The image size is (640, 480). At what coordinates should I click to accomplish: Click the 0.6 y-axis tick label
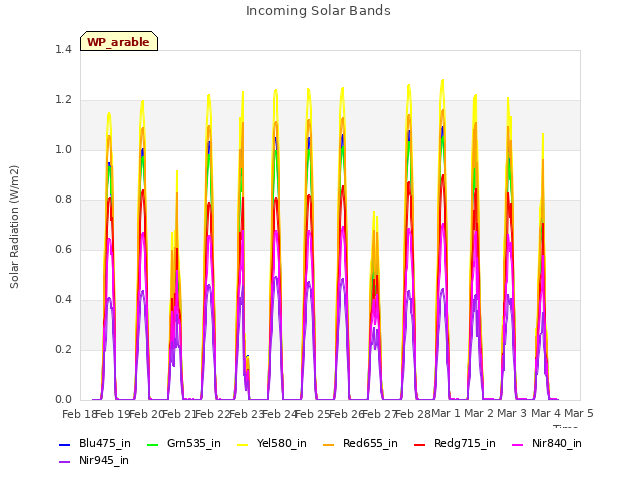click(x=63, y=249)
